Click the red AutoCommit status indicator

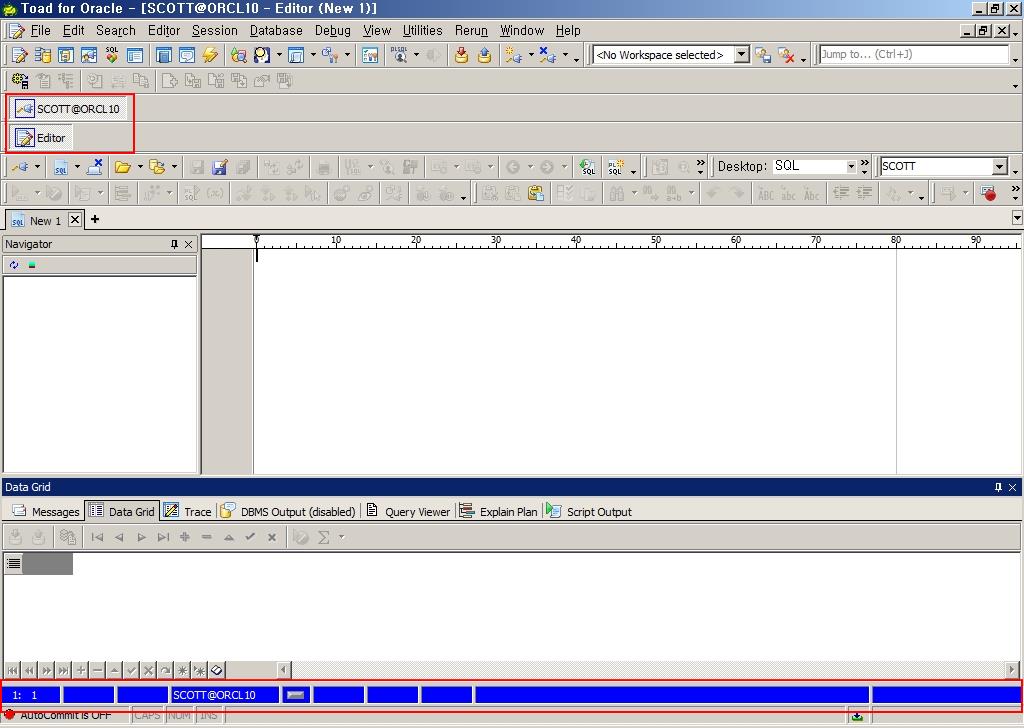point(10,715)
